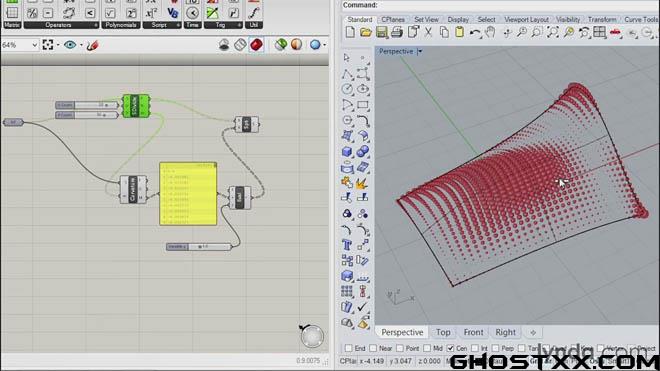Screen dimensions: 660x371
Task: Enable the End osnap checkbox
Action: click(x=349, y=348)
